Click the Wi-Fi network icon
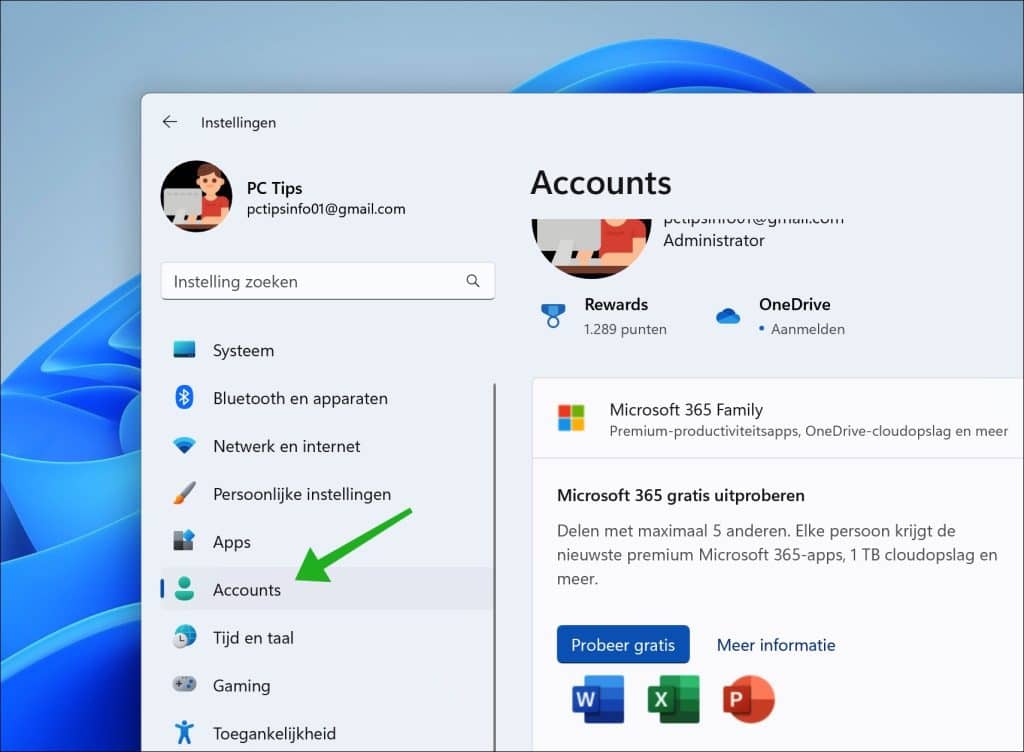Screen dimensions: 1024x752 click(x=184, y=446)
